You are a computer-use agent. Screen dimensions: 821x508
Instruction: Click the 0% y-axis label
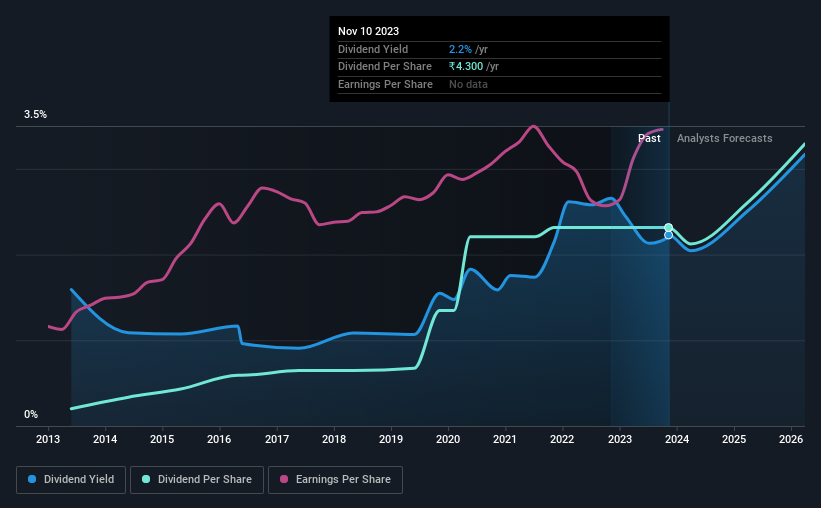[31, 415]
